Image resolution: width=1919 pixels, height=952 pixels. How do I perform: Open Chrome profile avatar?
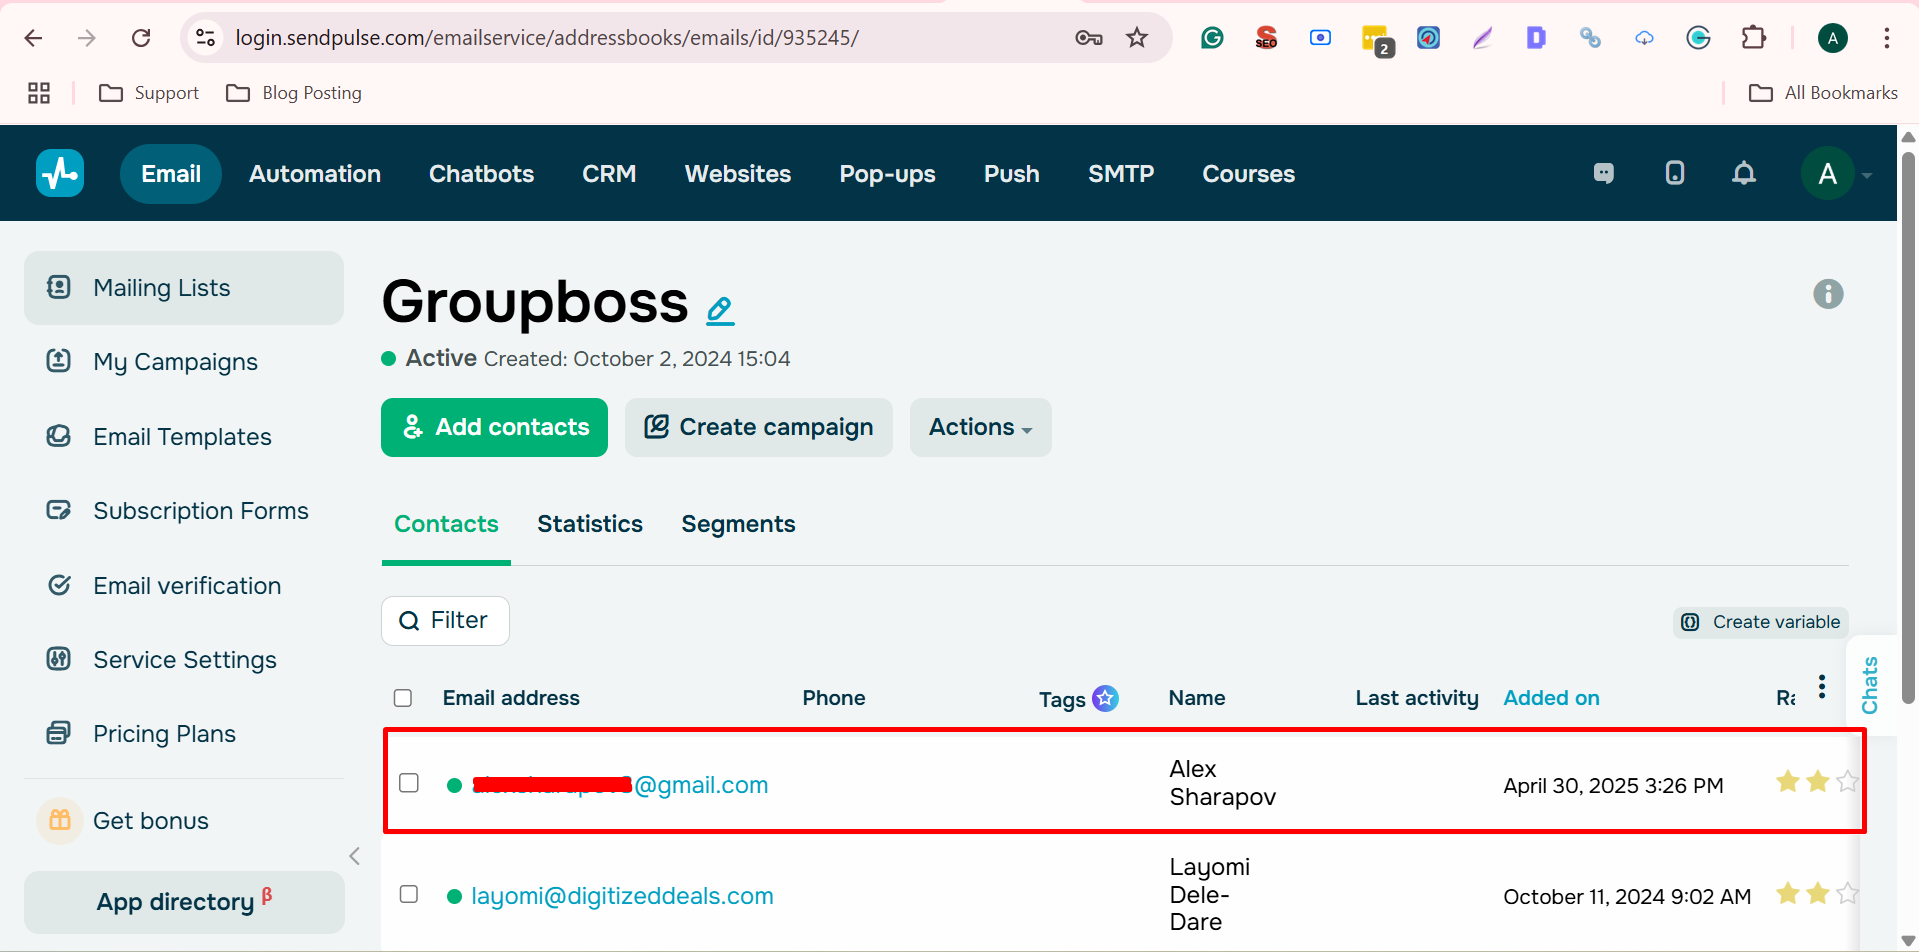(1832, 38)
